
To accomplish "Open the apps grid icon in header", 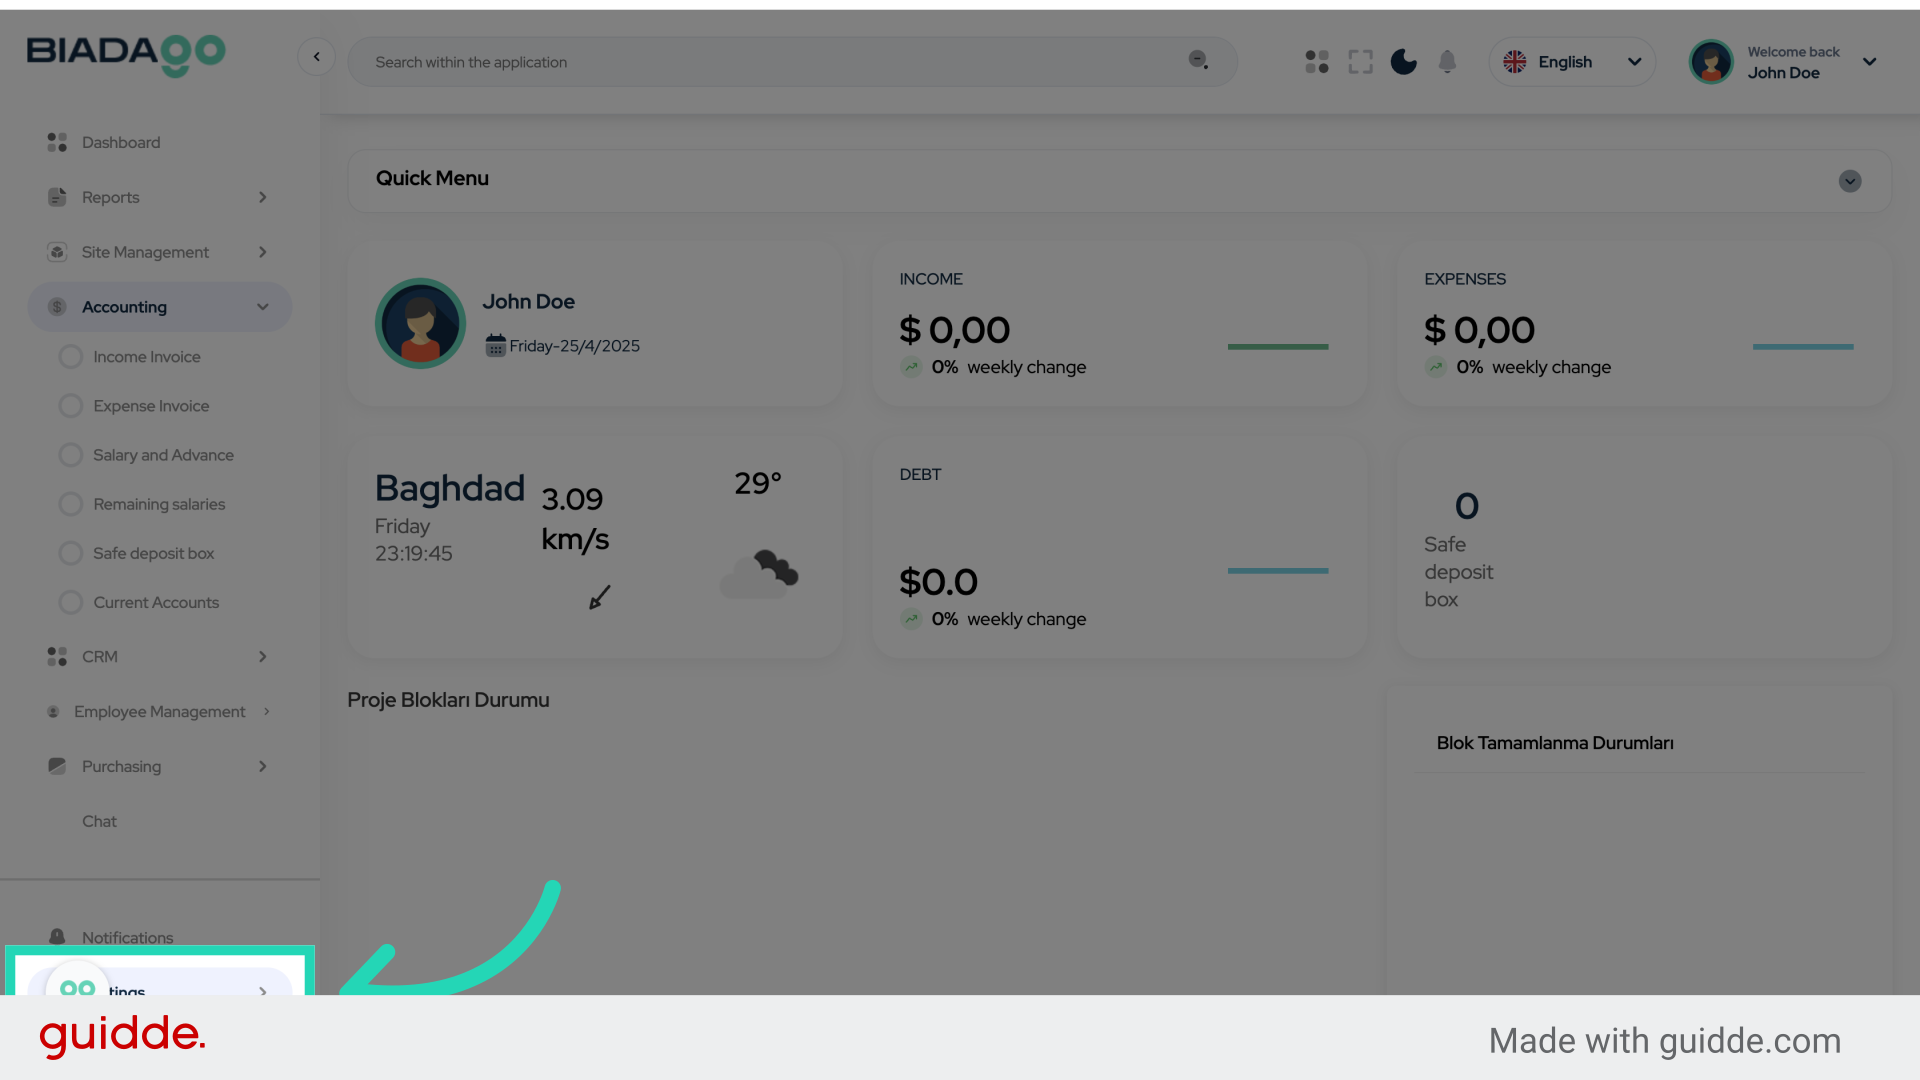I will pos(1317,62).
